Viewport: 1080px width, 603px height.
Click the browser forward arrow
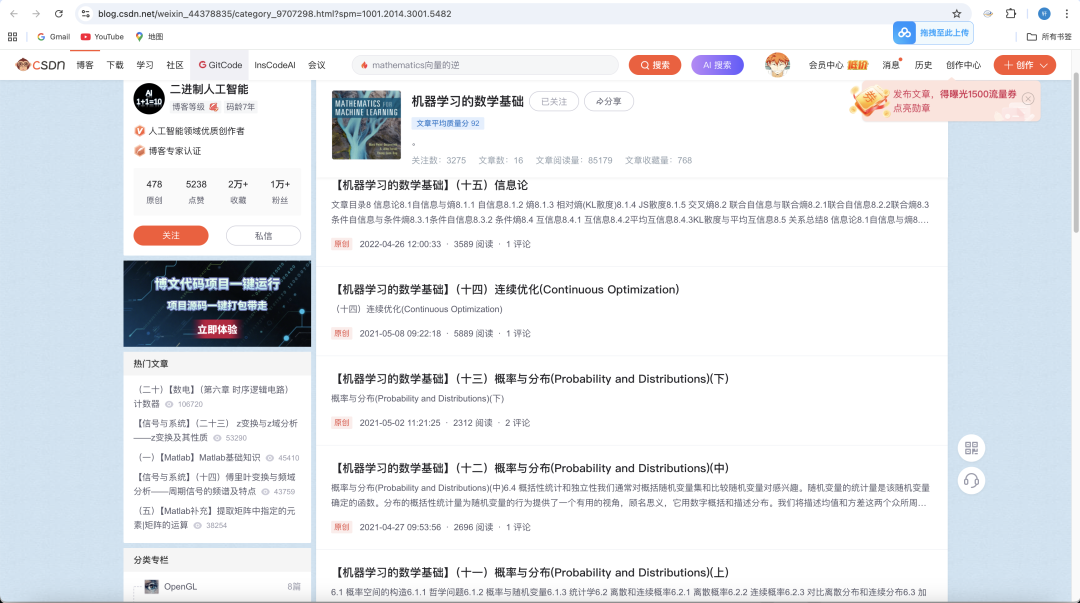point(36,14)
